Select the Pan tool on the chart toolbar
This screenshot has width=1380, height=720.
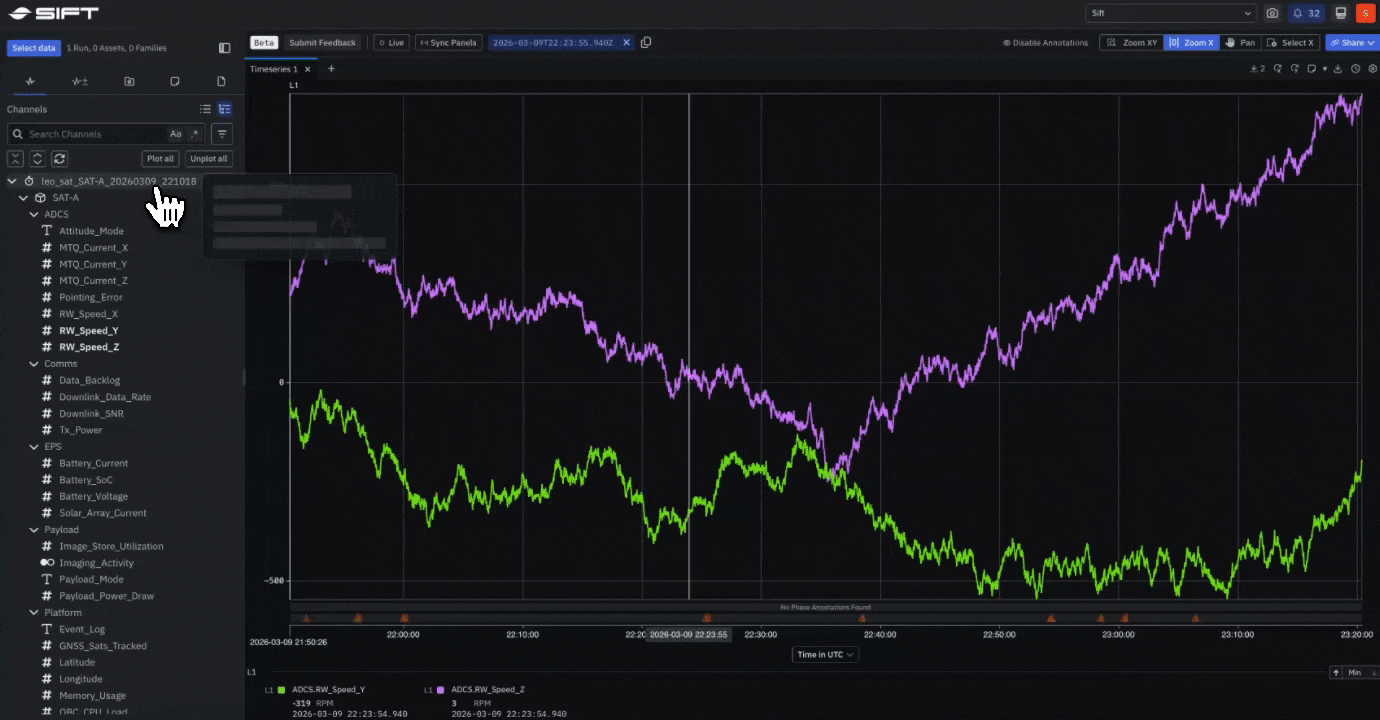pos(1239,42)
